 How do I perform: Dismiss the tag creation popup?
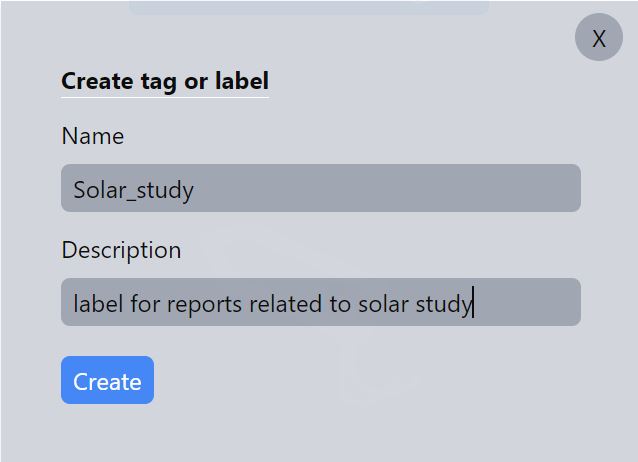click(x=599, y=39)
